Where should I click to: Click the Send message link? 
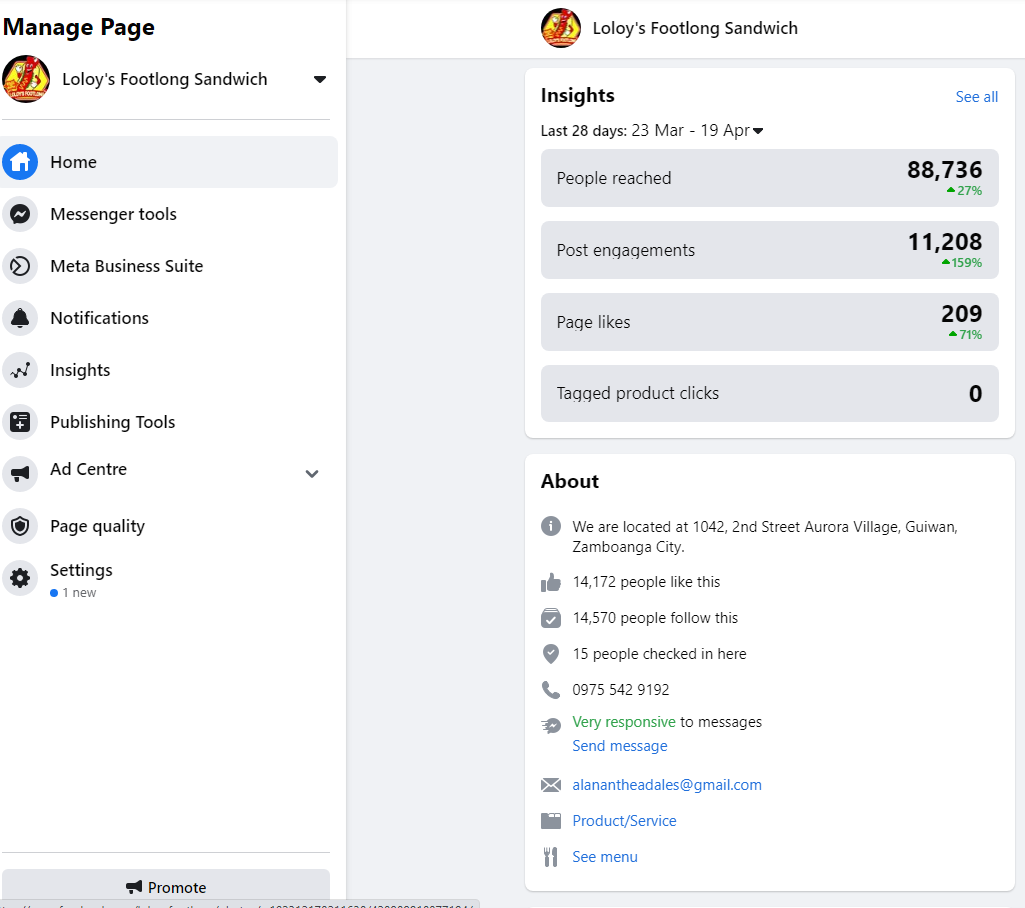[x=619, y=746]
